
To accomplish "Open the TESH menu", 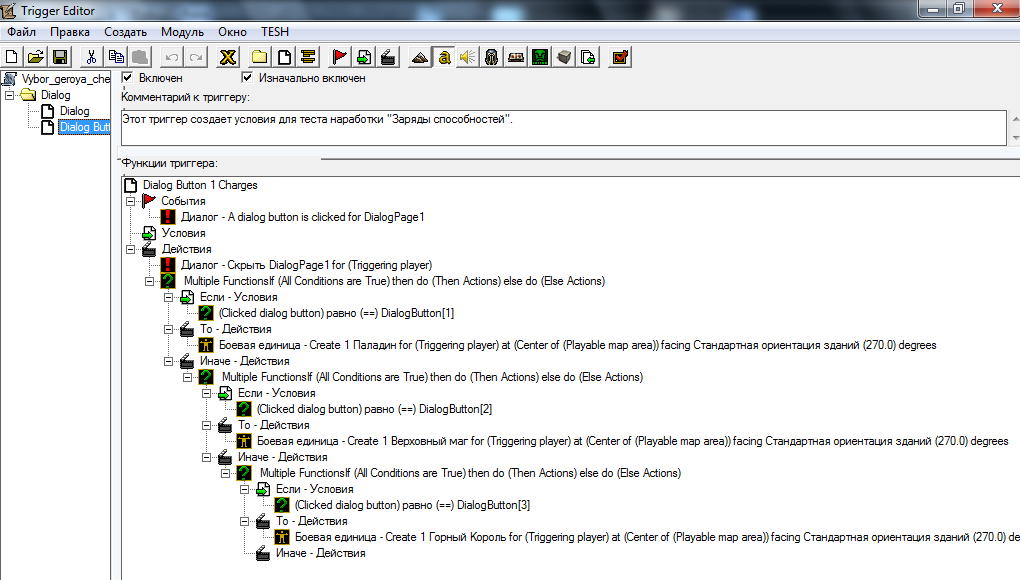I will [275, 32].
